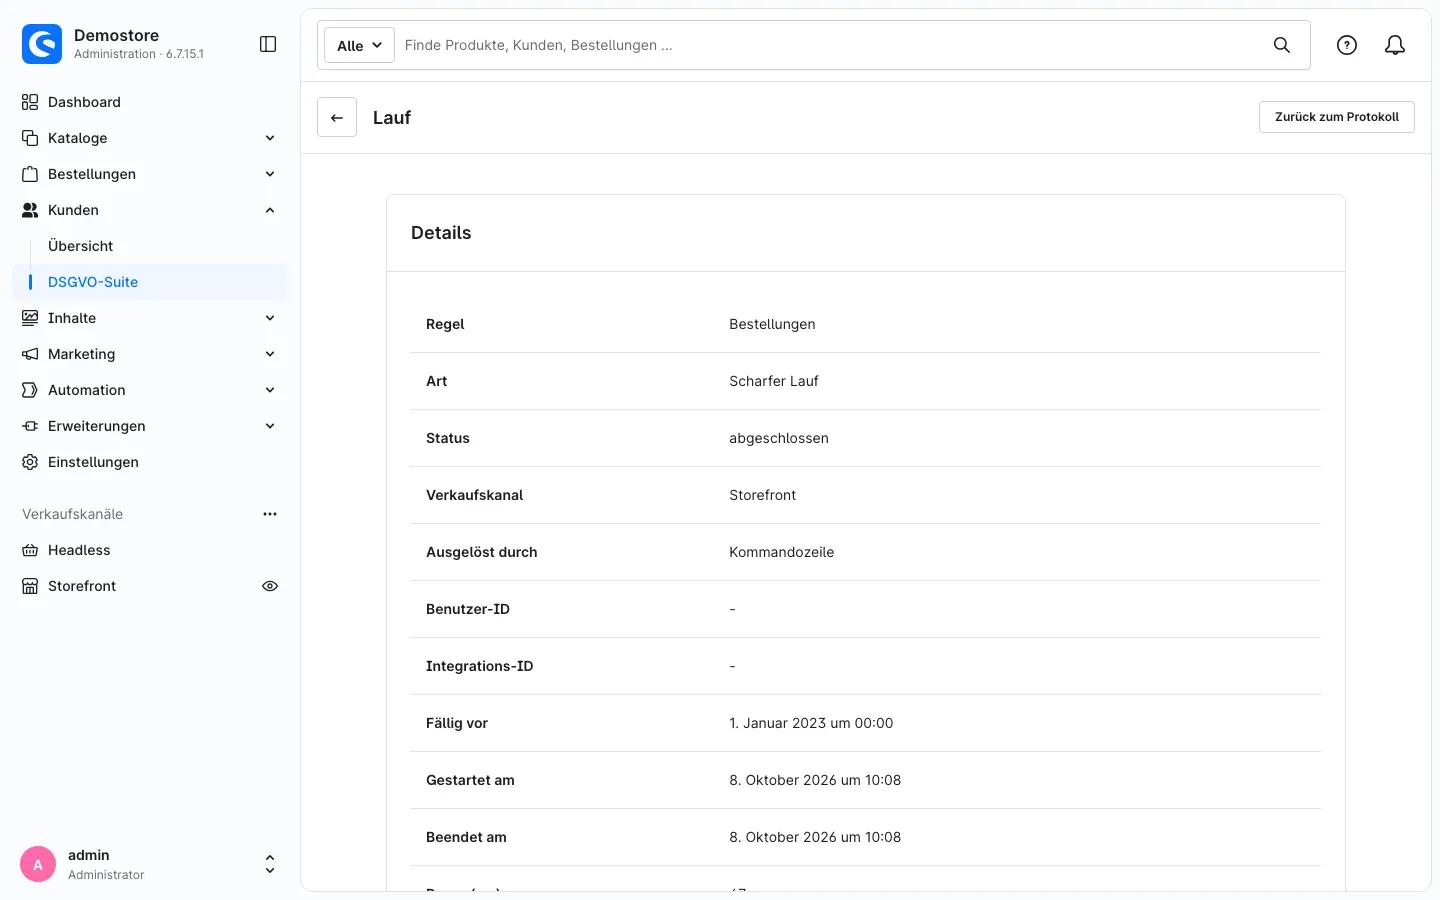Expand the Automation menu chevron
Viewport: 1440px width, 900px height.
click(x=270, y=390)
